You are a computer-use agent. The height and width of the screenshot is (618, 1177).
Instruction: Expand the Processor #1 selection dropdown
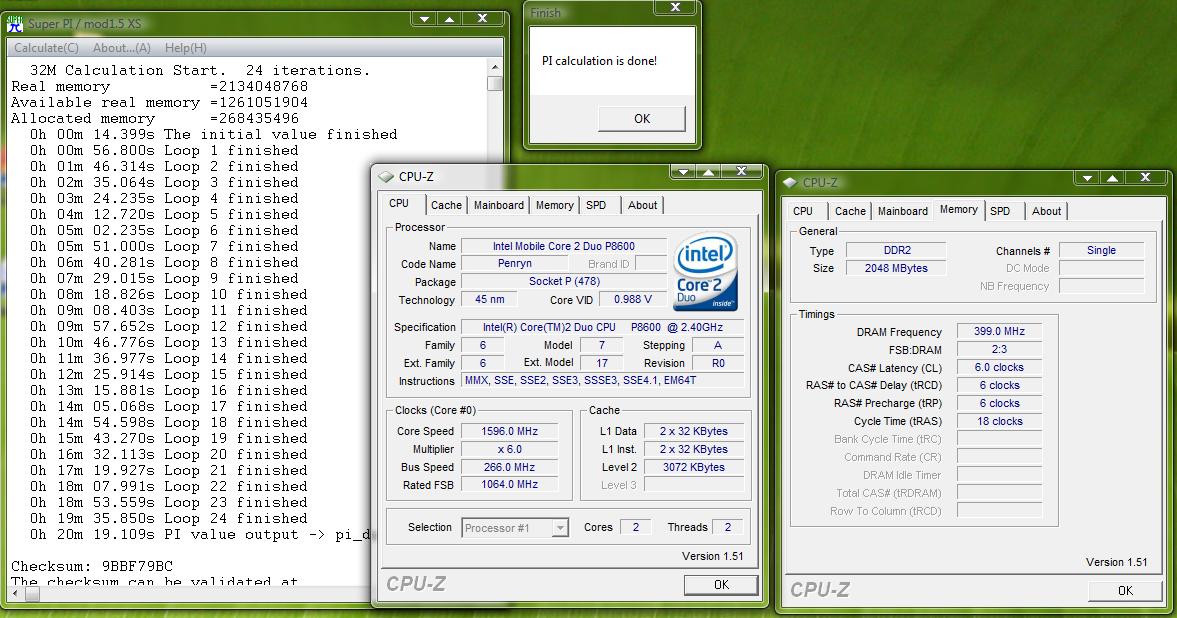(x=560, y=528)
